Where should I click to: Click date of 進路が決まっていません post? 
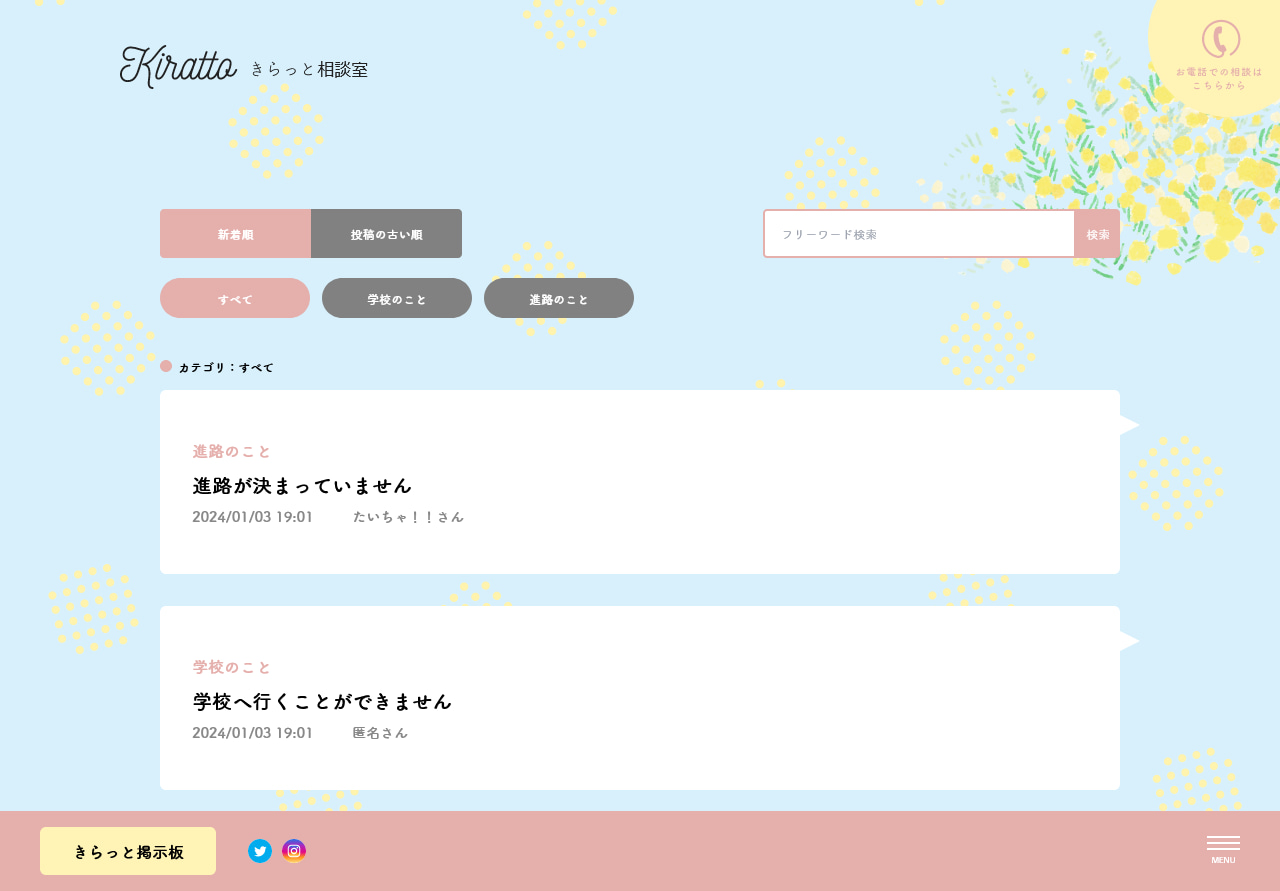tap(252, 517)
